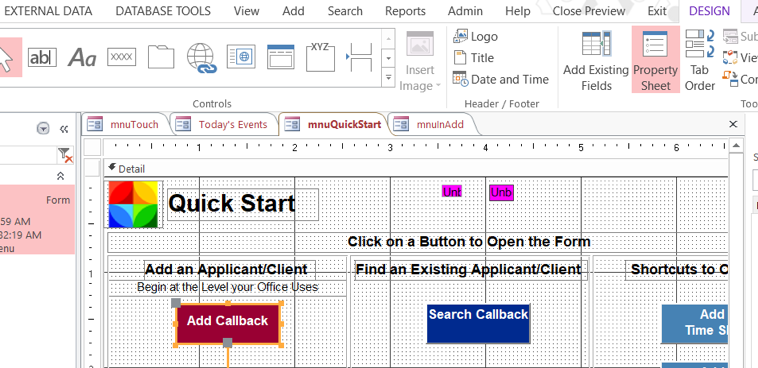The image size is (758, 368).
Task: Pick the Web Browser control
Action: [x=241, y=57]
